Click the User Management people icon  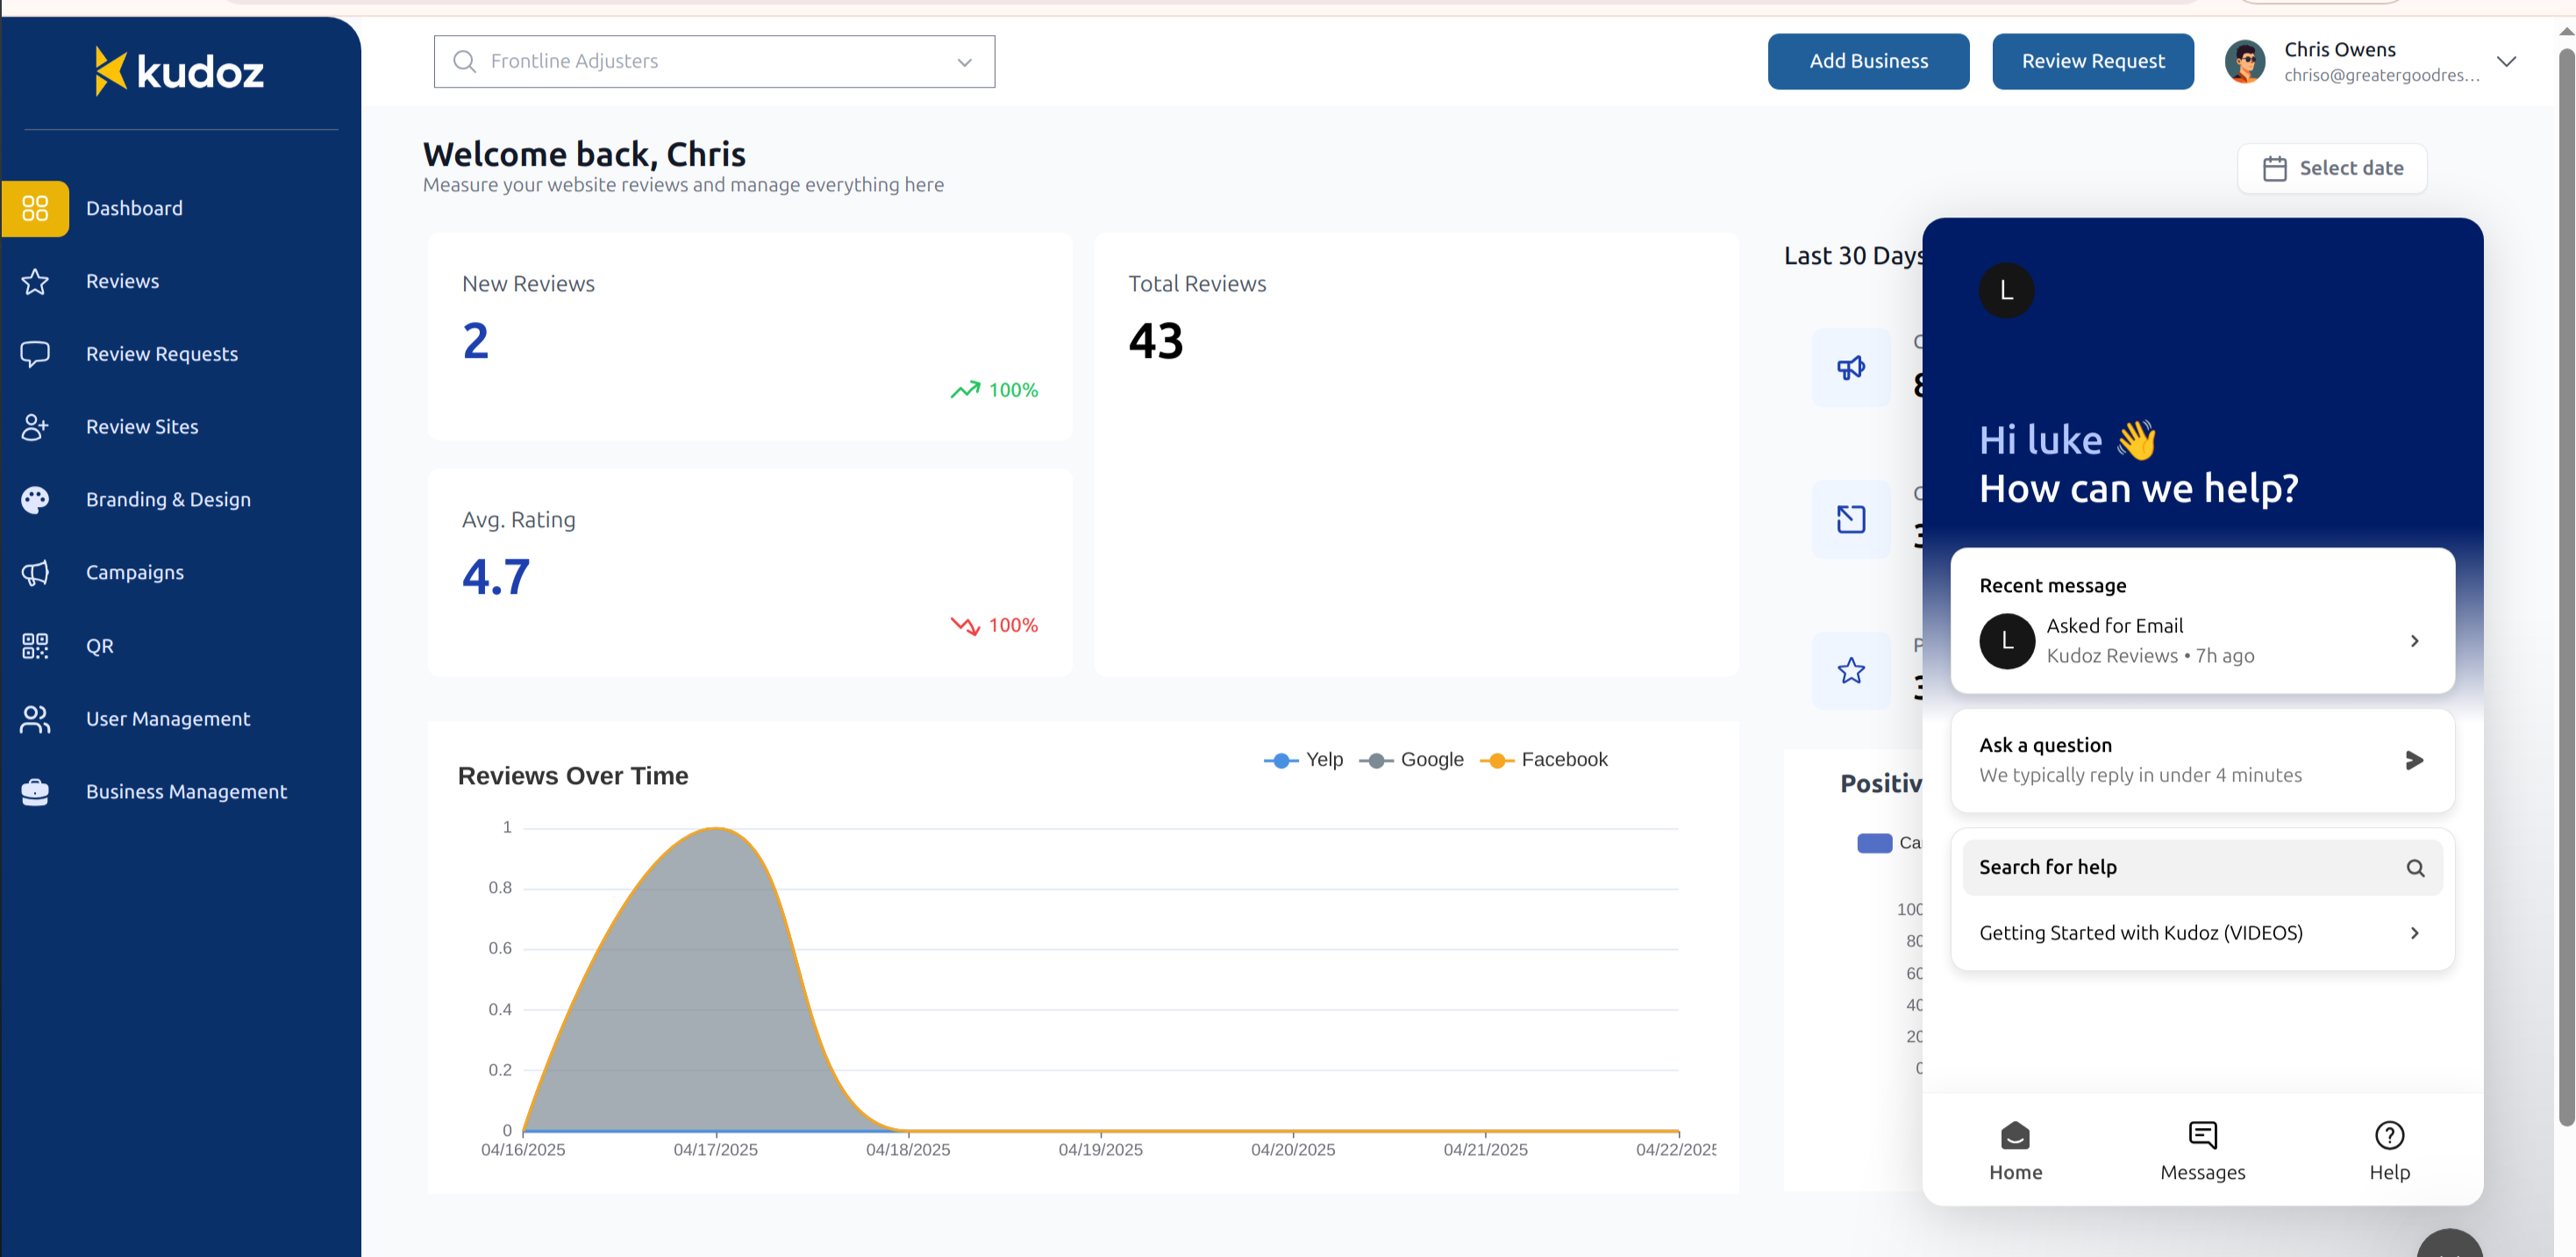tap(35, 719)
